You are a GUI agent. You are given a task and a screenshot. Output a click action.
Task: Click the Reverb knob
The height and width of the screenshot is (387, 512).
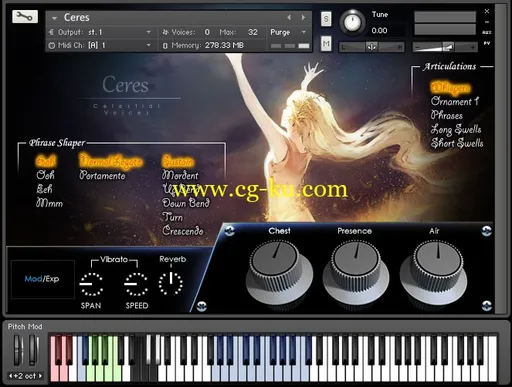[x=171, y=284]
